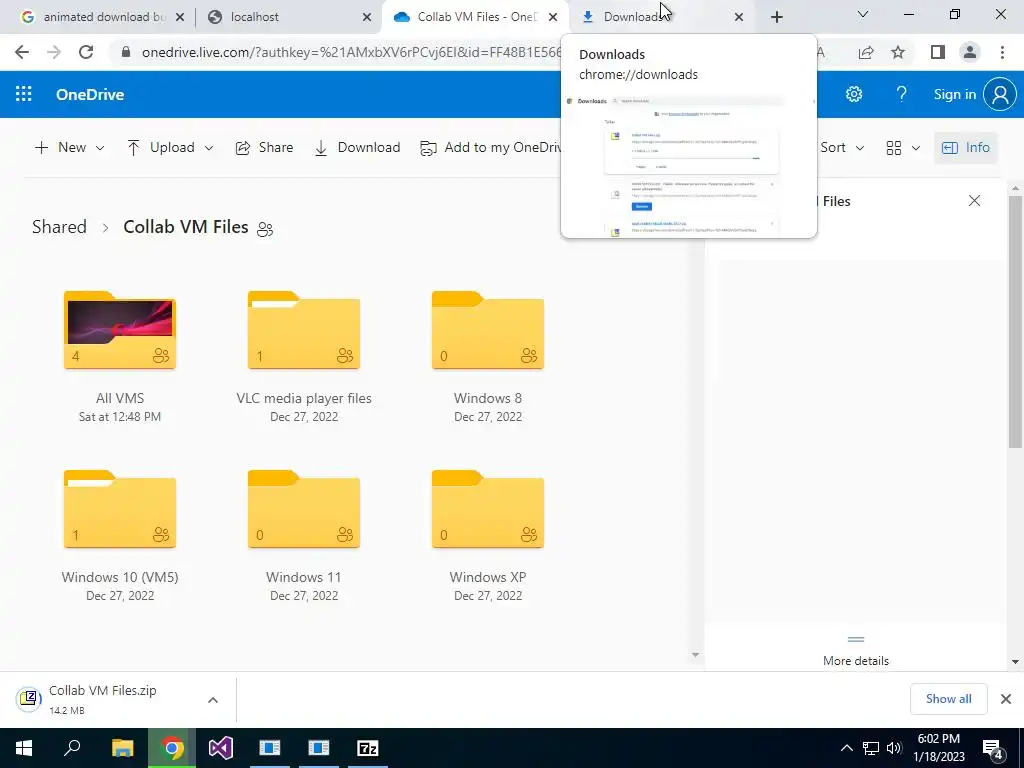This screenshot has height=768, width=1024.
Task: Click the address bar URL
Action: click(x=351, y=52)
